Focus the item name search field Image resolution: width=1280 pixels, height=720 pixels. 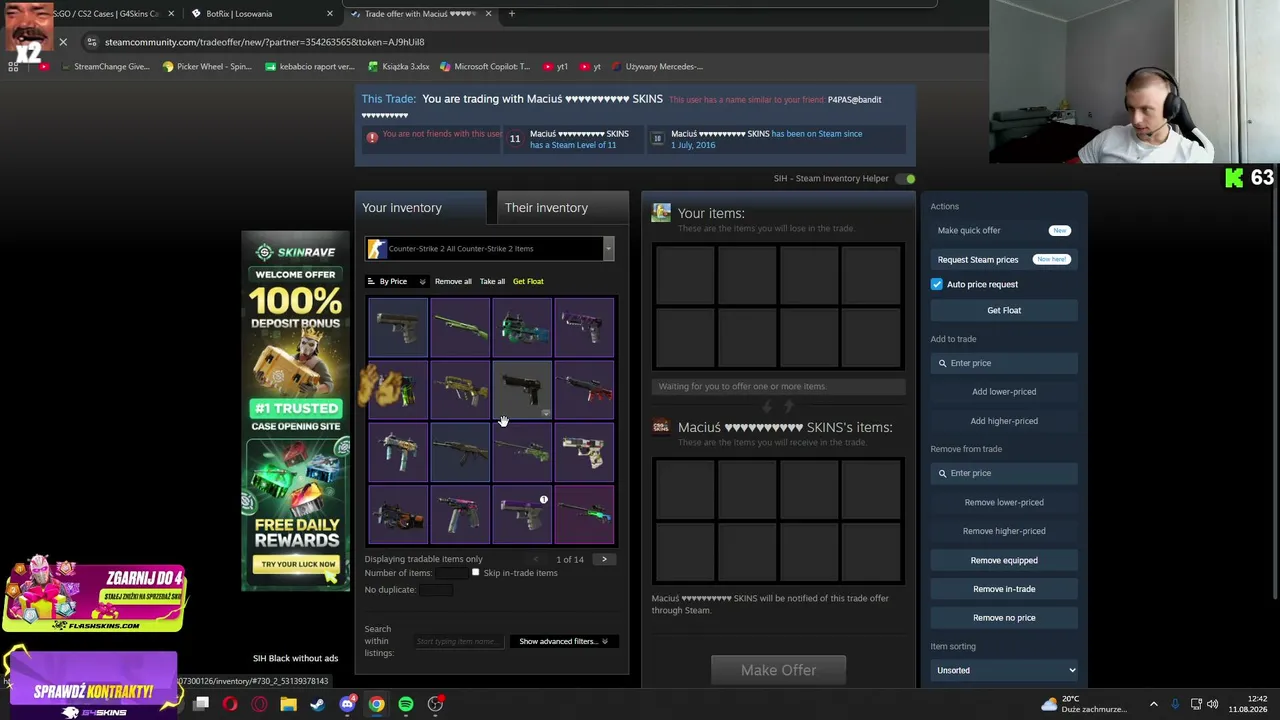coord(458,641)
